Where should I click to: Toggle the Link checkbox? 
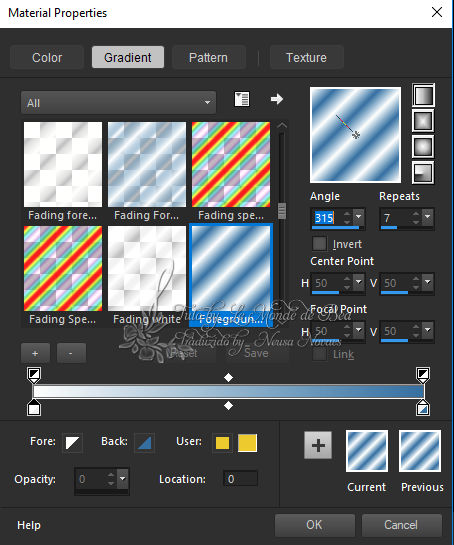[x=319, y=355]
